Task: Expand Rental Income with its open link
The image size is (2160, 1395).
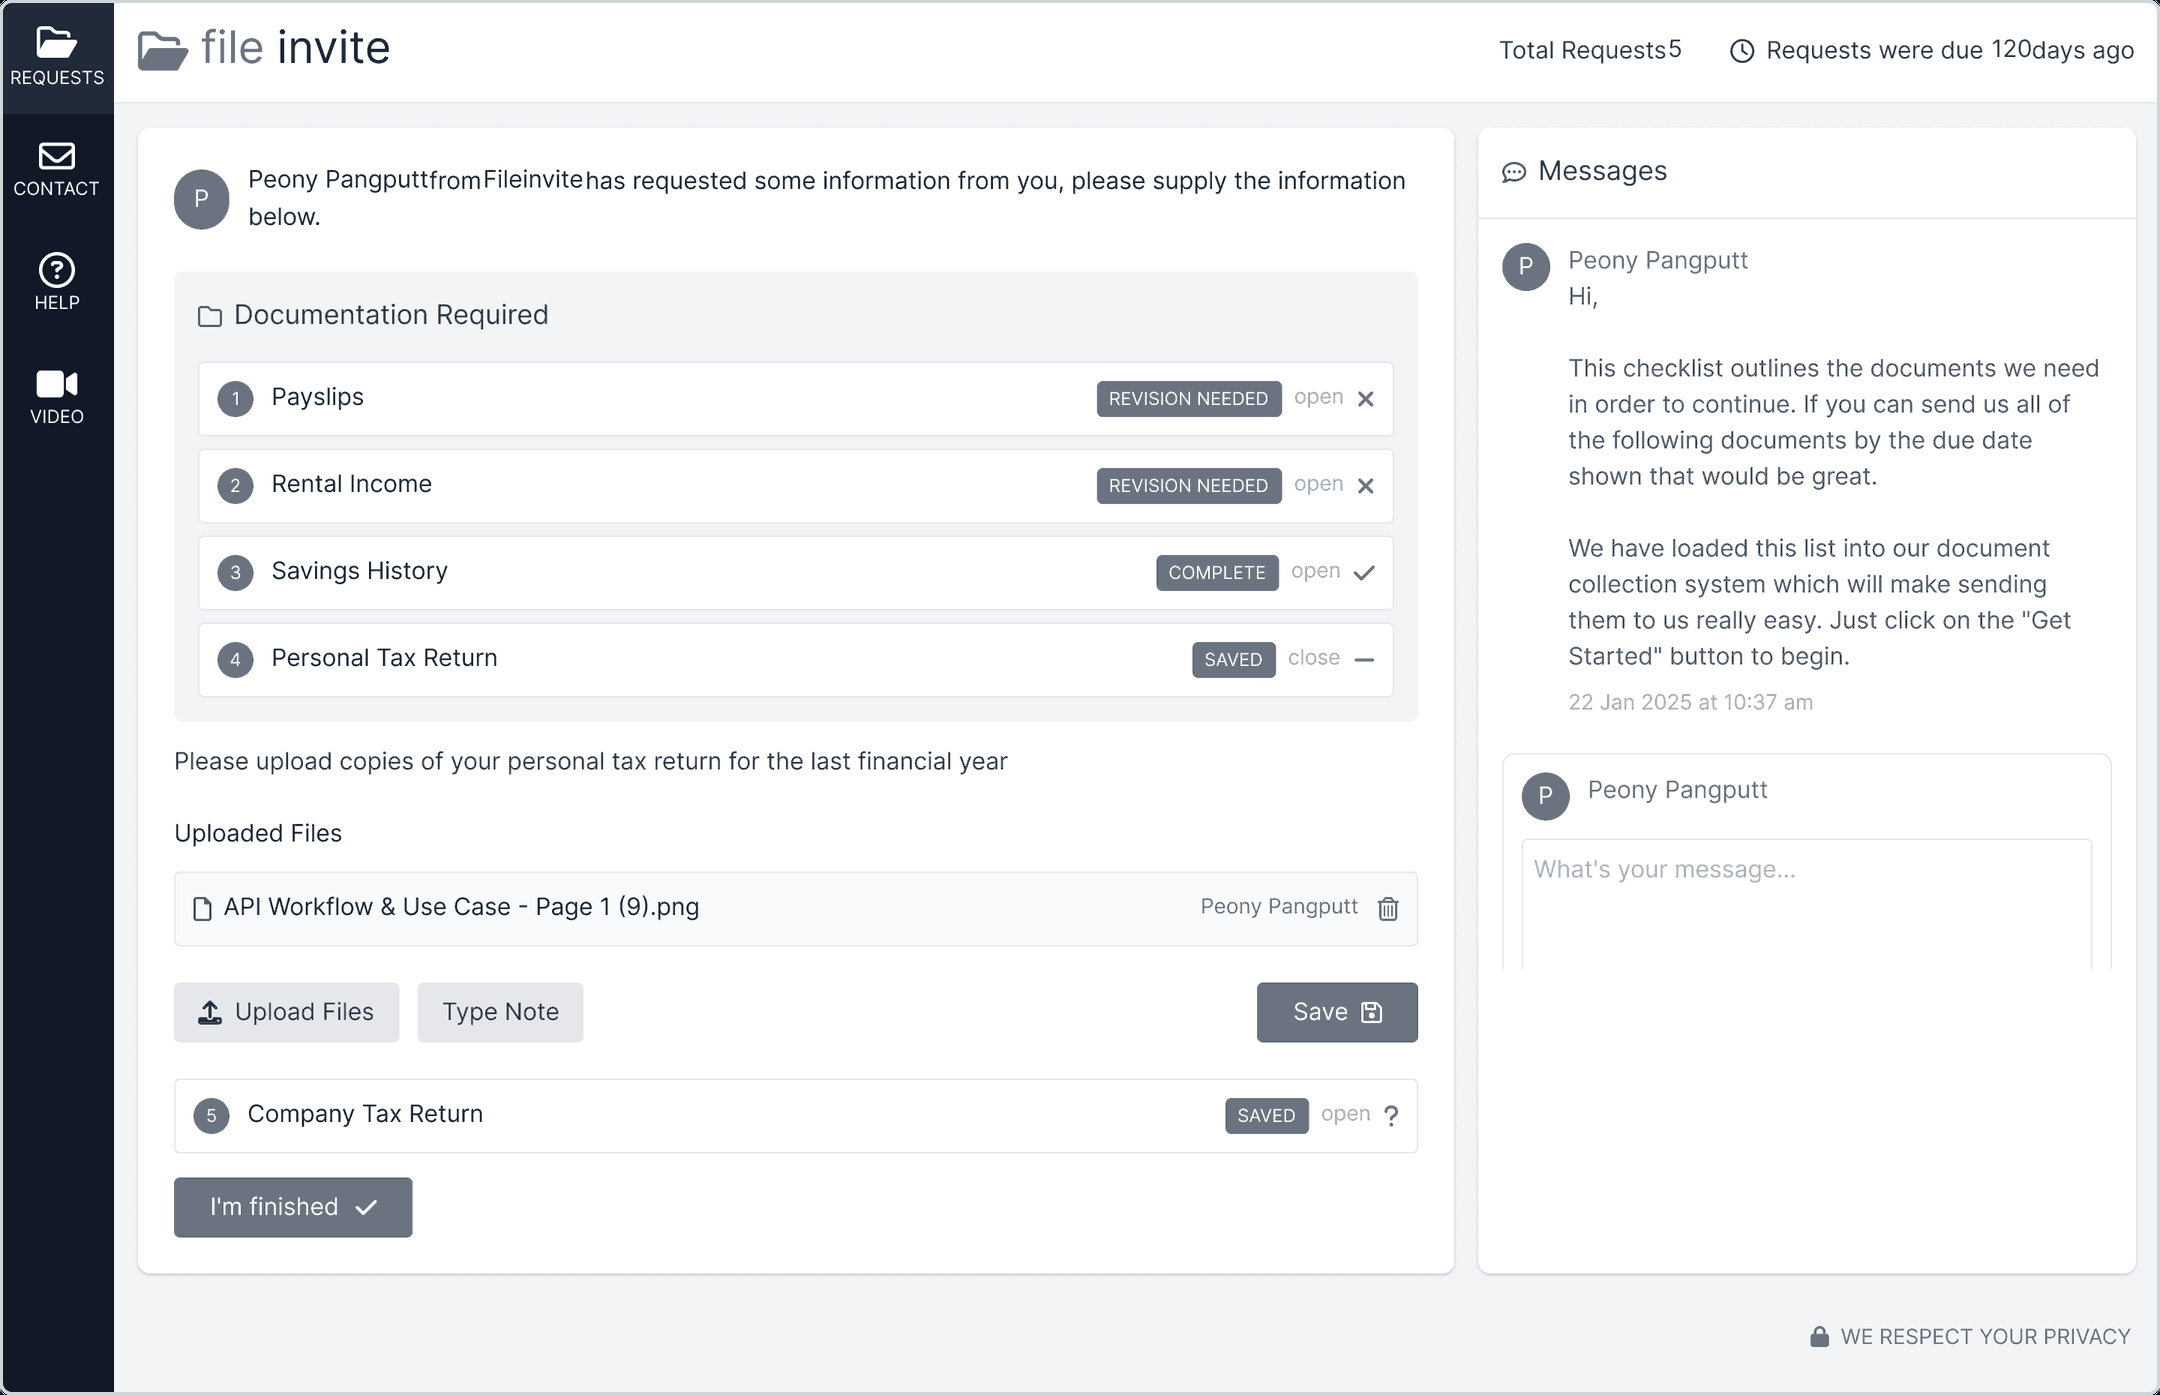Action: coord(1318,484)
